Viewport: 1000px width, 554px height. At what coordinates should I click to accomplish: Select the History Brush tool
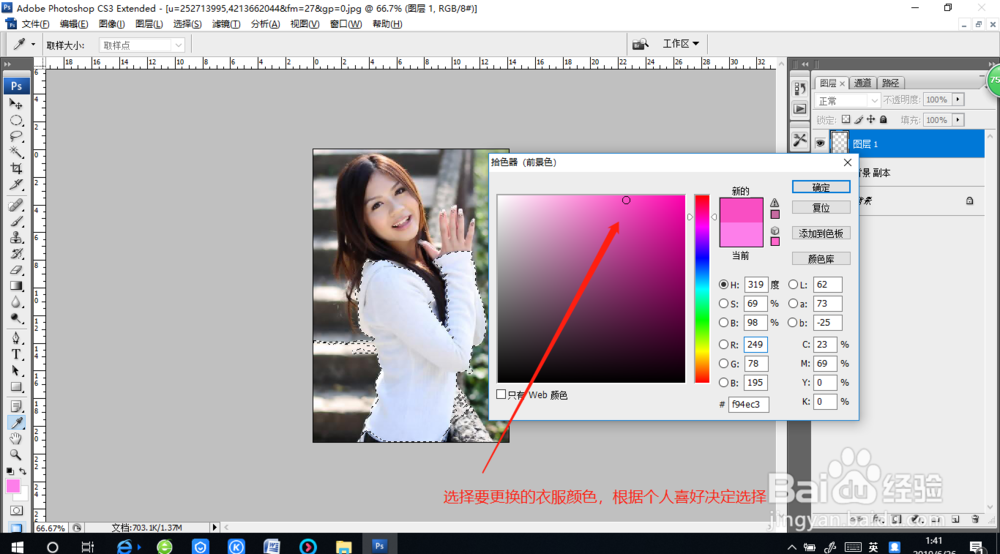[16, 254]
